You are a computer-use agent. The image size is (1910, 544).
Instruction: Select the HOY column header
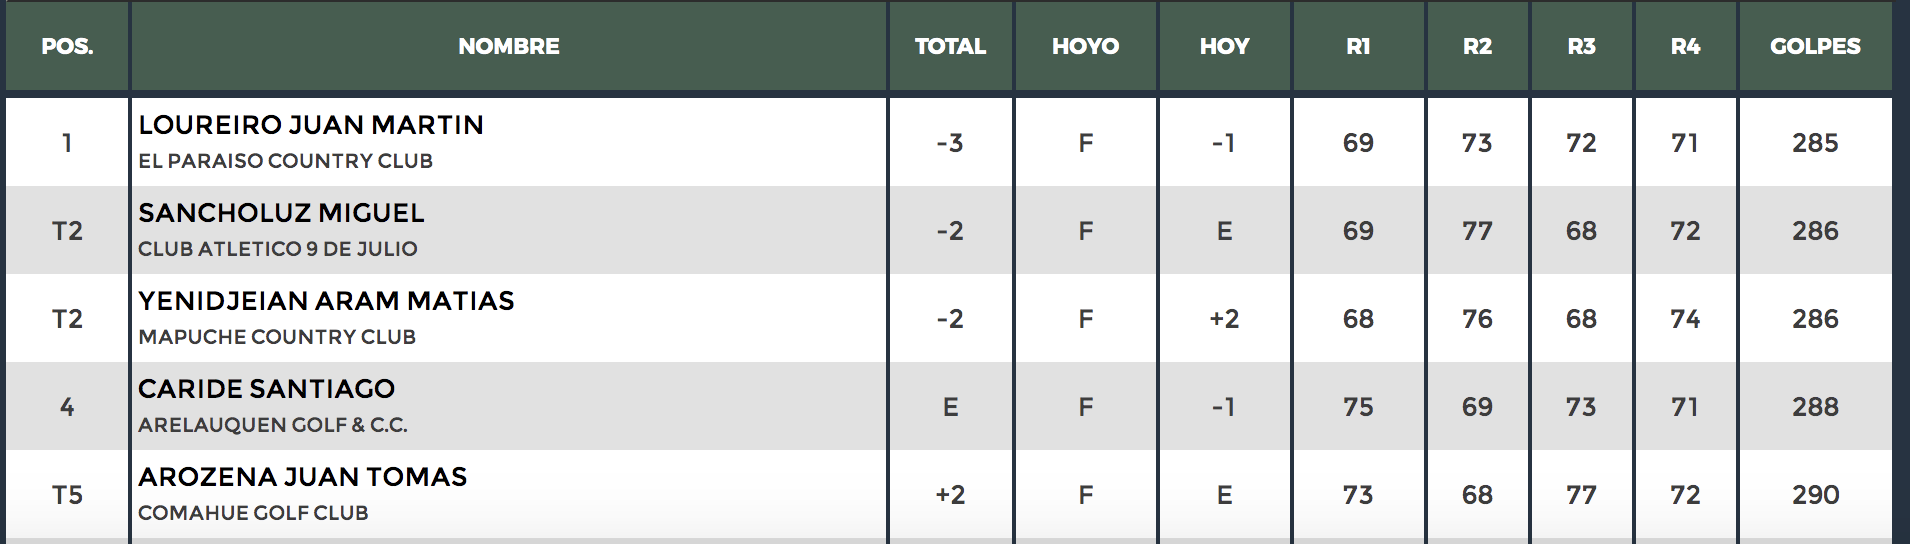(x=1224, y=46)
